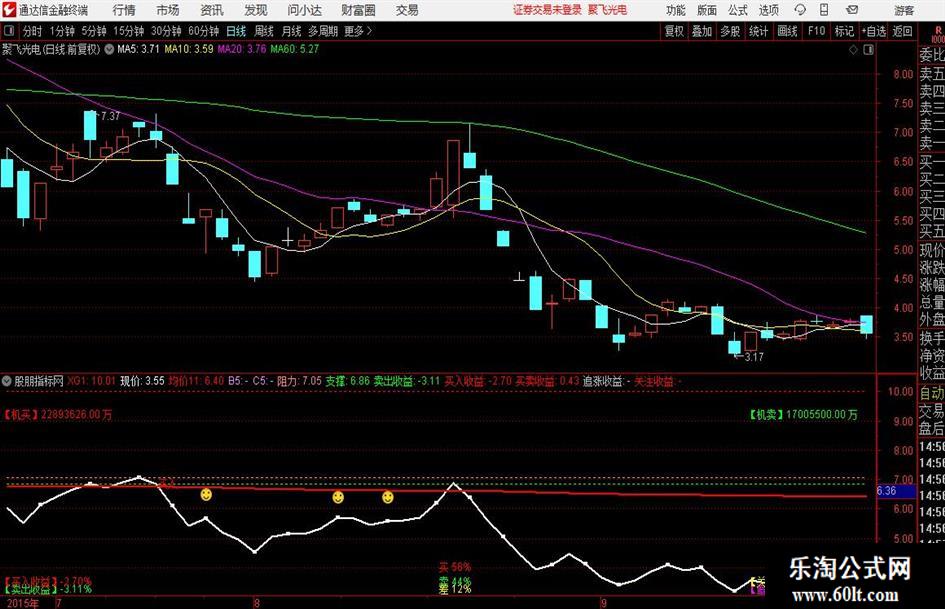
Task: Click the 聚飞光电 stock name in title bar
Action: (608, 10)
